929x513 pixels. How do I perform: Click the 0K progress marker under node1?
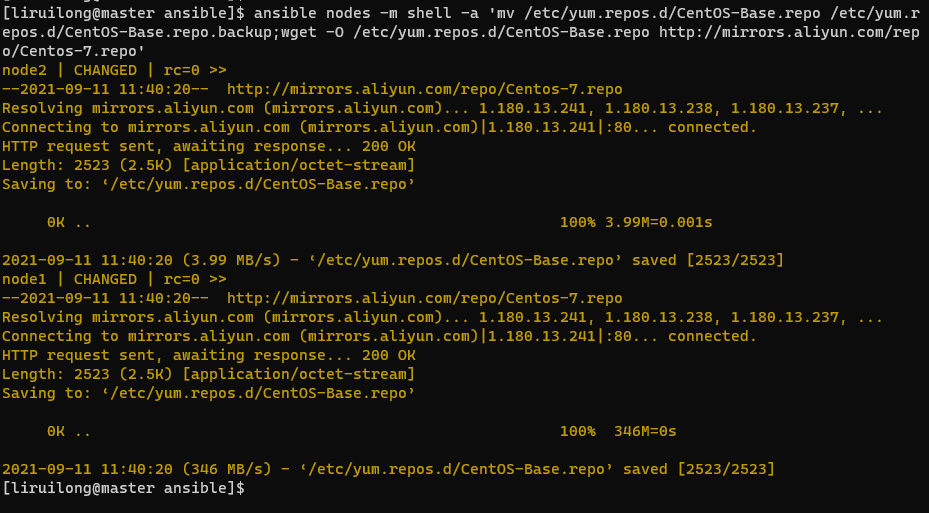pos(56,431)
